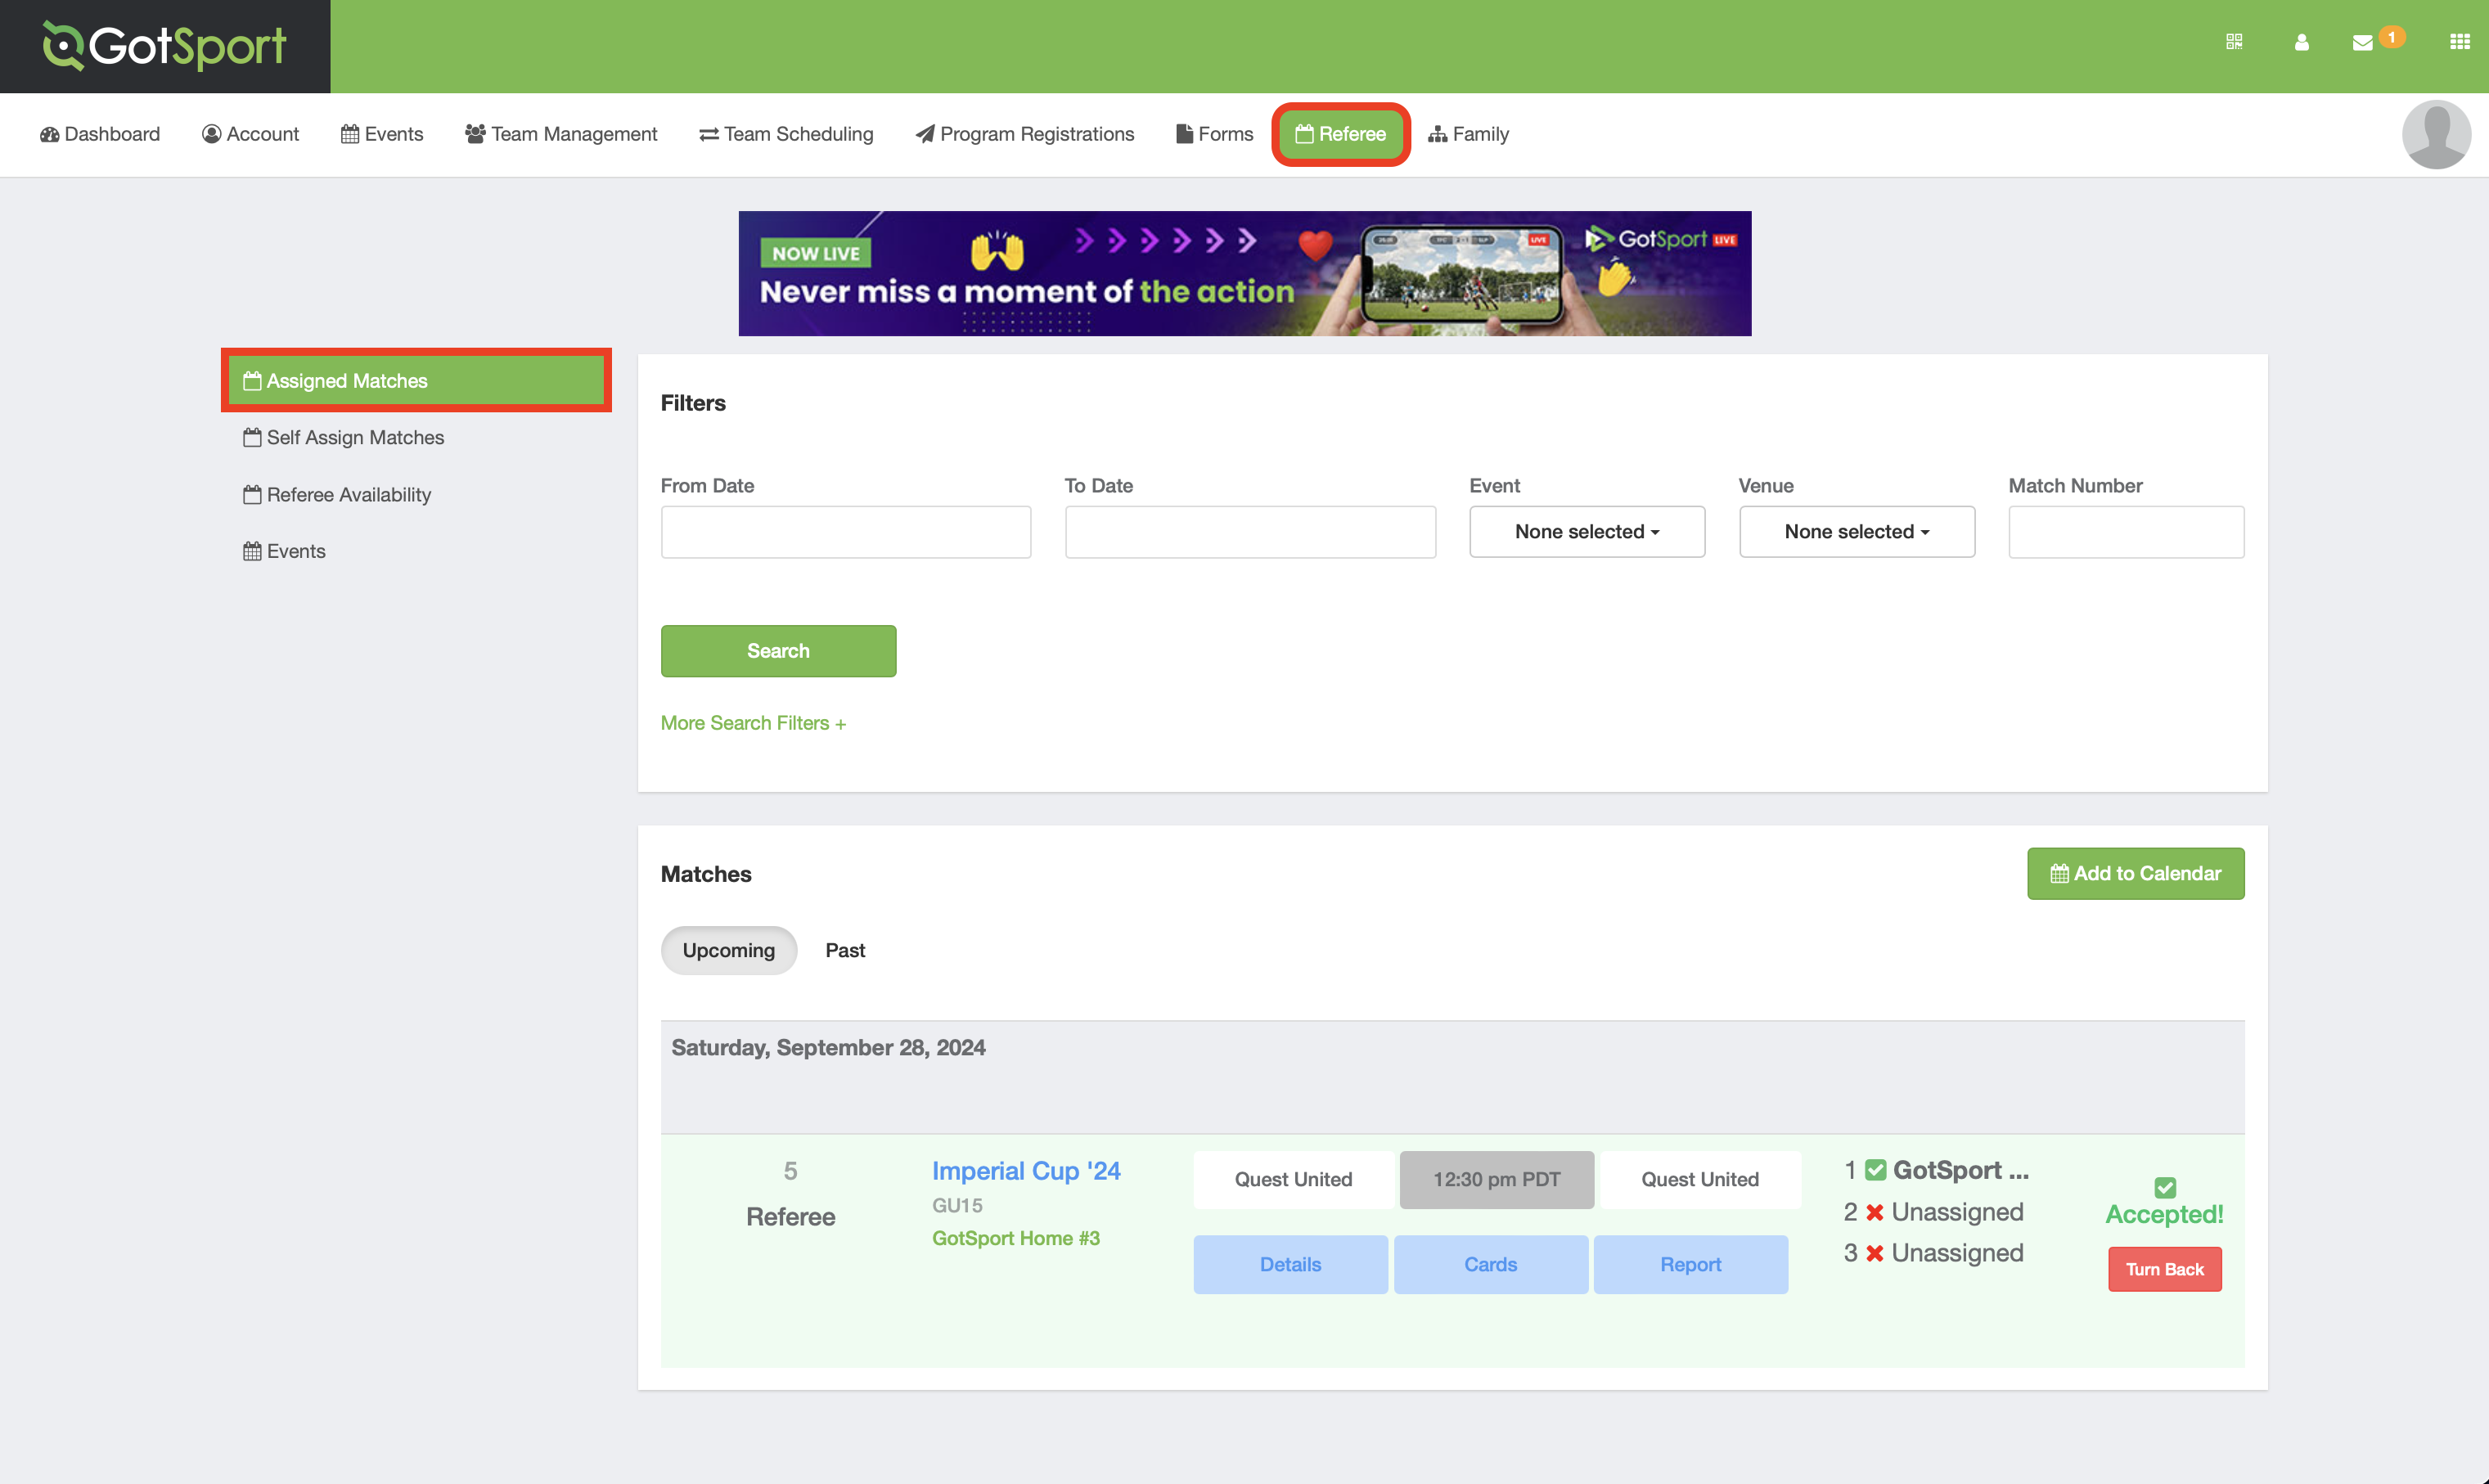
Task: Open match Cards
Action: 1490,1264
